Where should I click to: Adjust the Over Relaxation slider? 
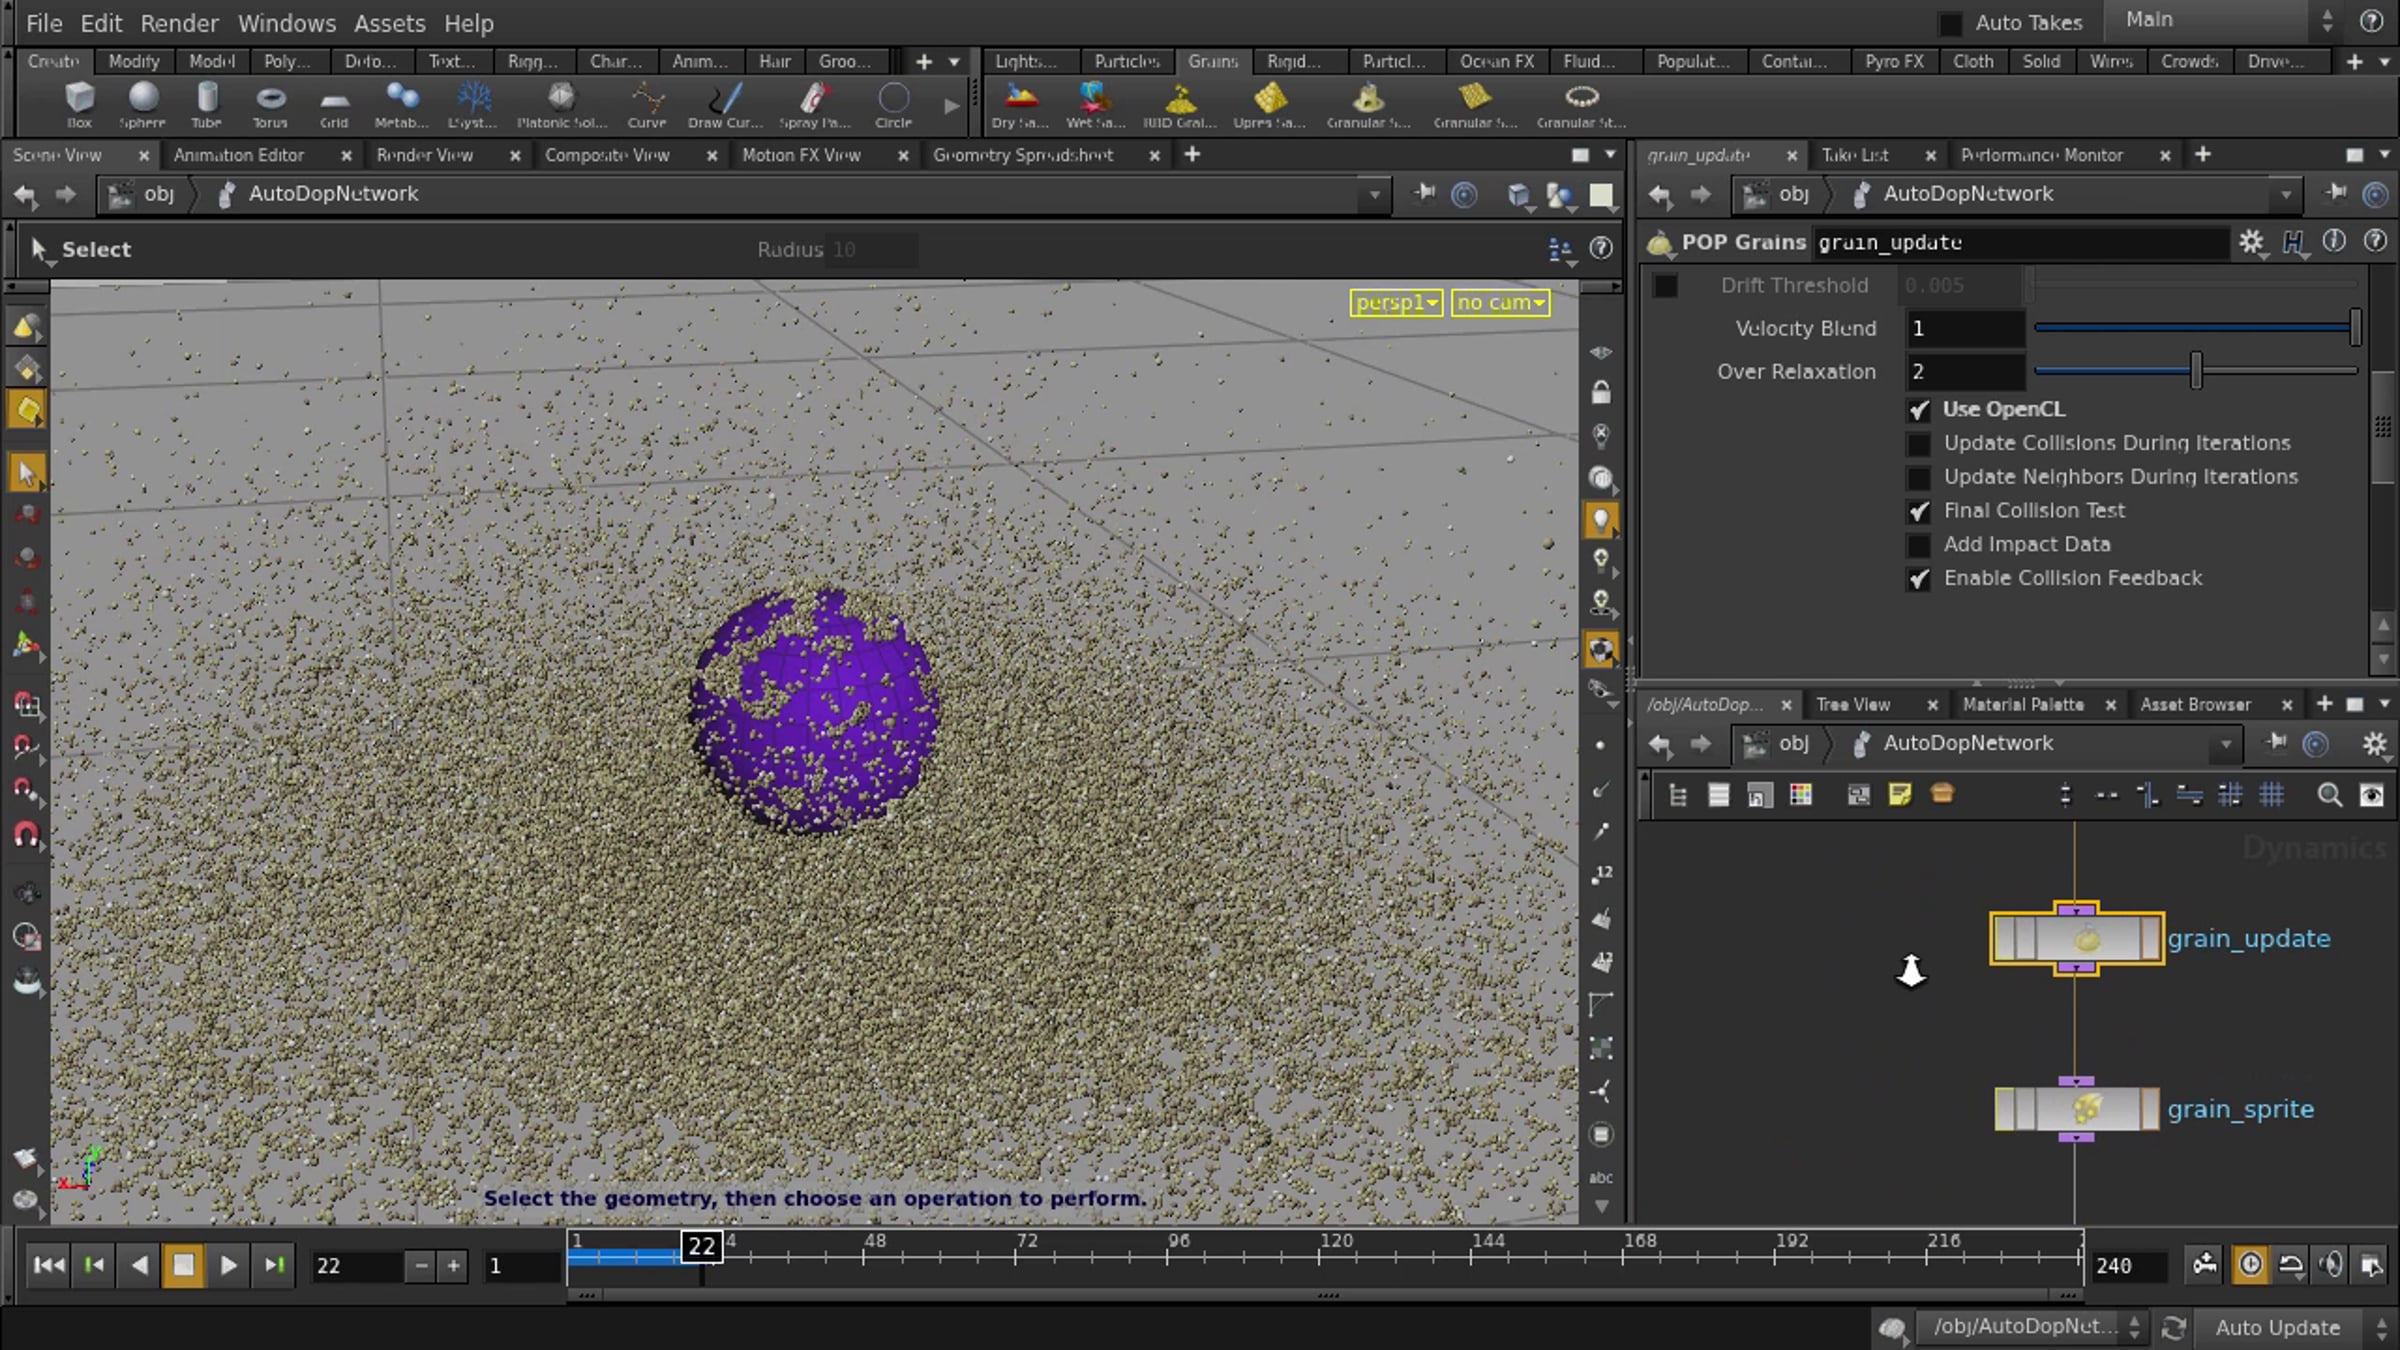[x=2197, y=371]
